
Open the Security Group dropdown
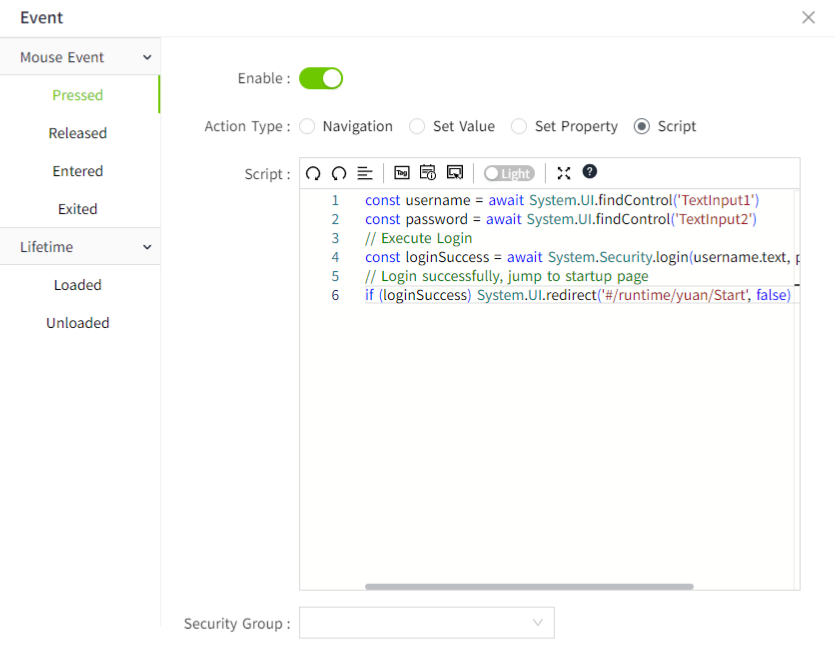point(427,623)
